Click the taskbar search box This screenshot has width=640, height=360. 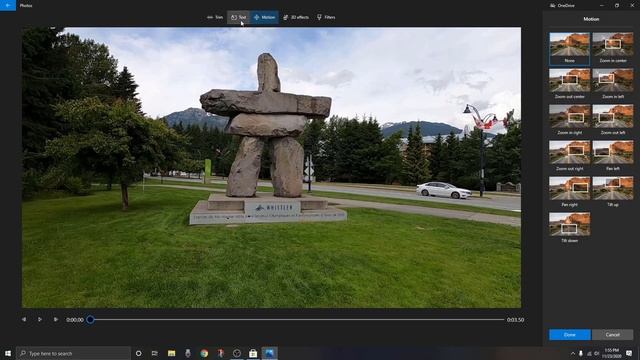tap(73, 353)
